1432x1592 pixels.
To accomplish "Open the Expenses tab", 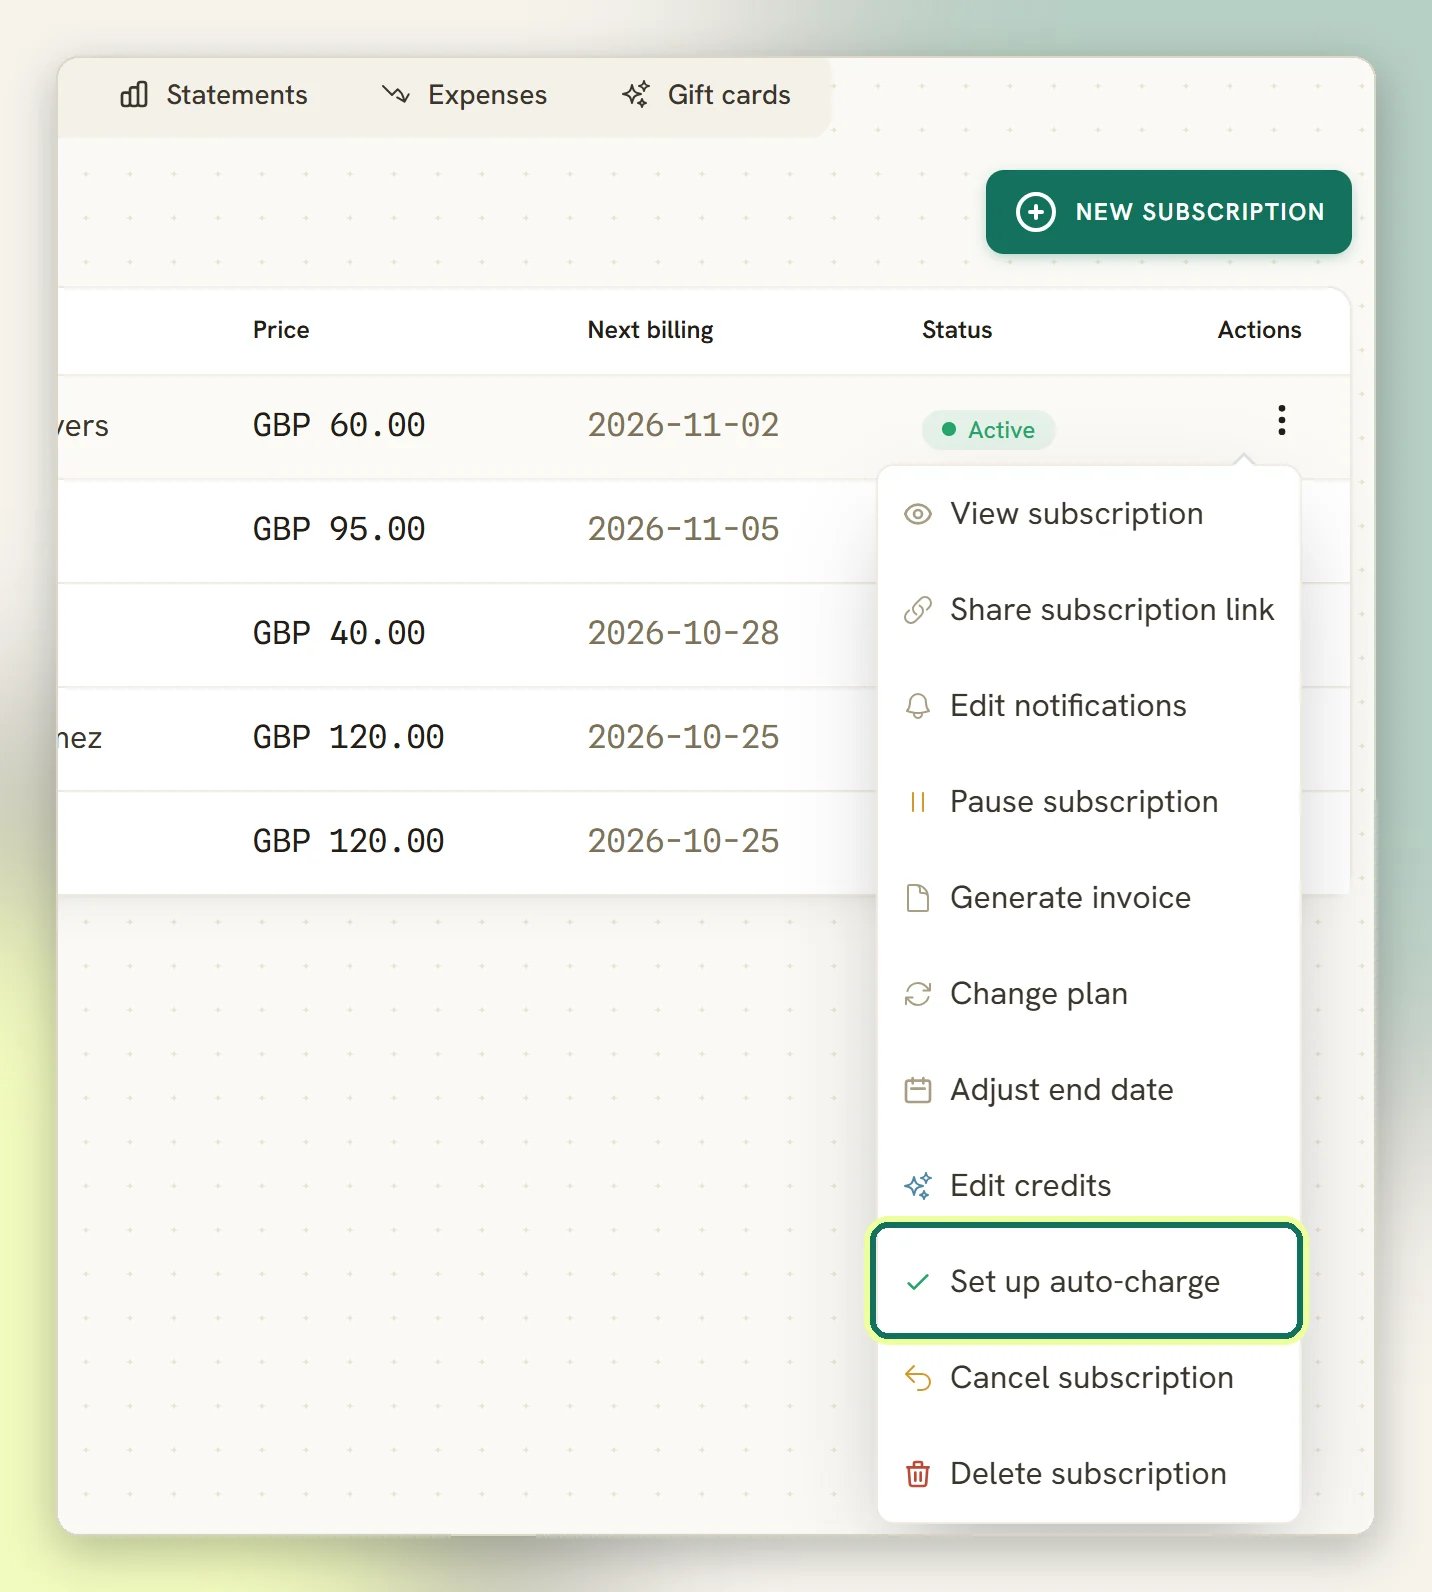I will click(x=465, y=95).
